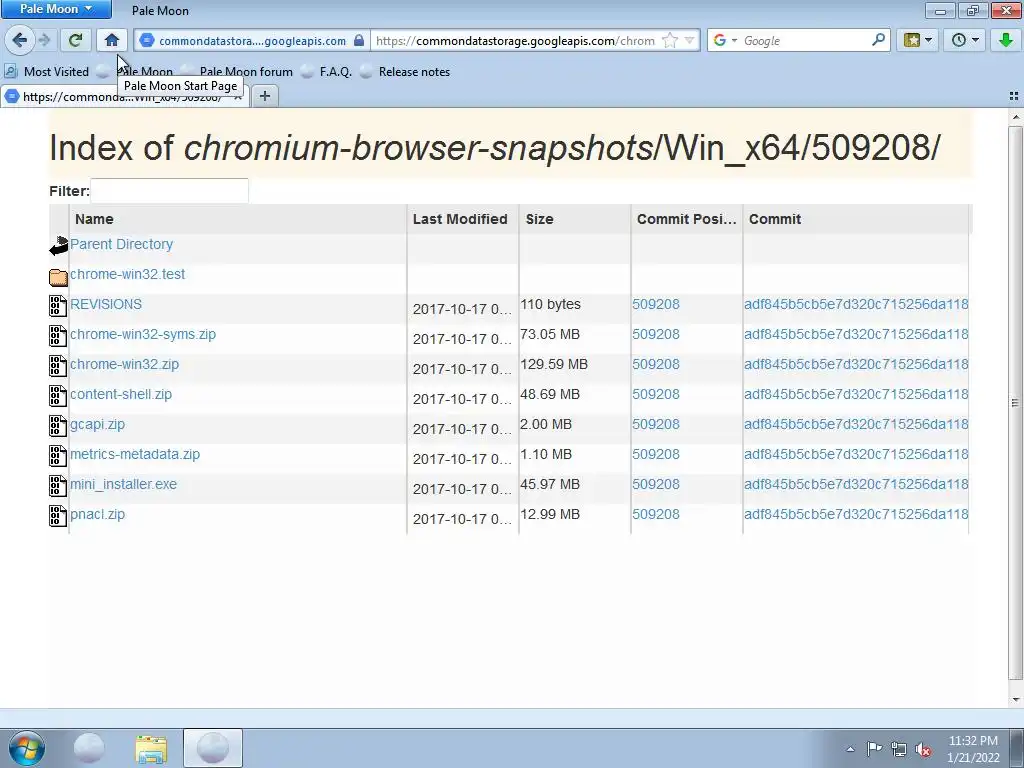Screen dimensions: 1024x768
Task: Open the Release notes bookmark
Action: pyautogui.click(x=406, y=72)
